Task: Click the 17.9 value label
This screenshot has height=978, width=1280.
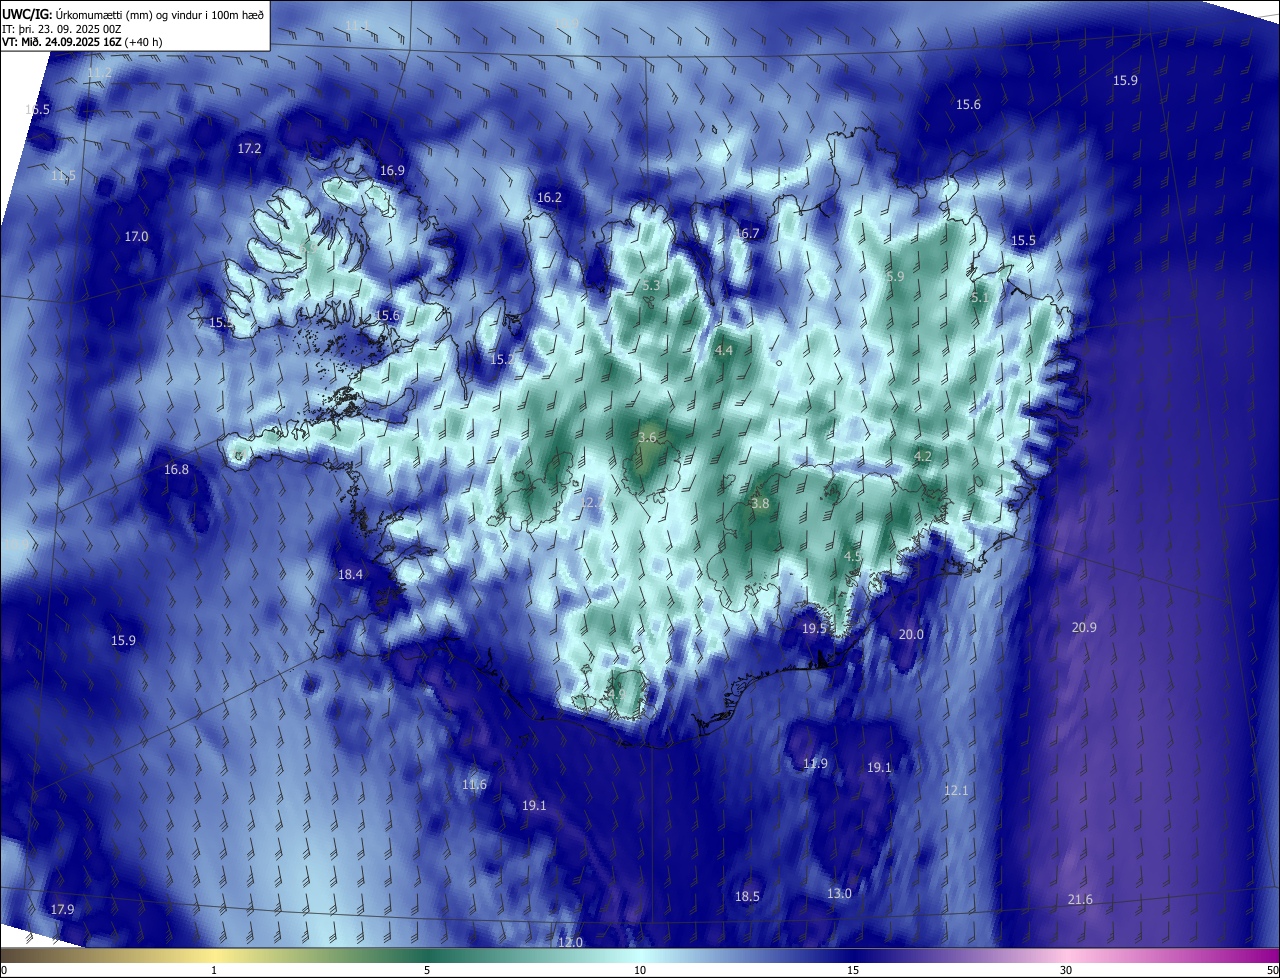Action: (62, 909)
